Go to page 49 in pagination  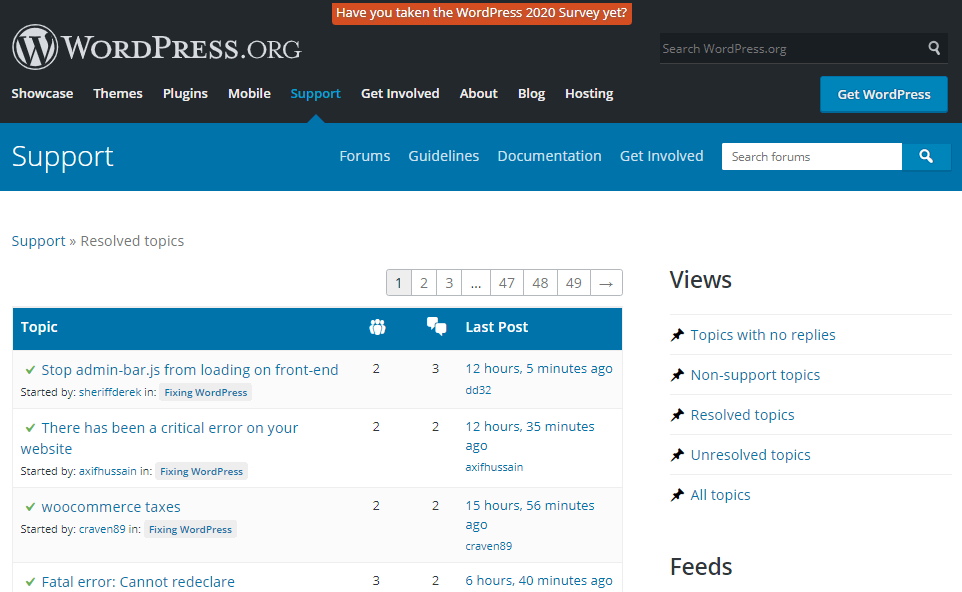[574, 283]
